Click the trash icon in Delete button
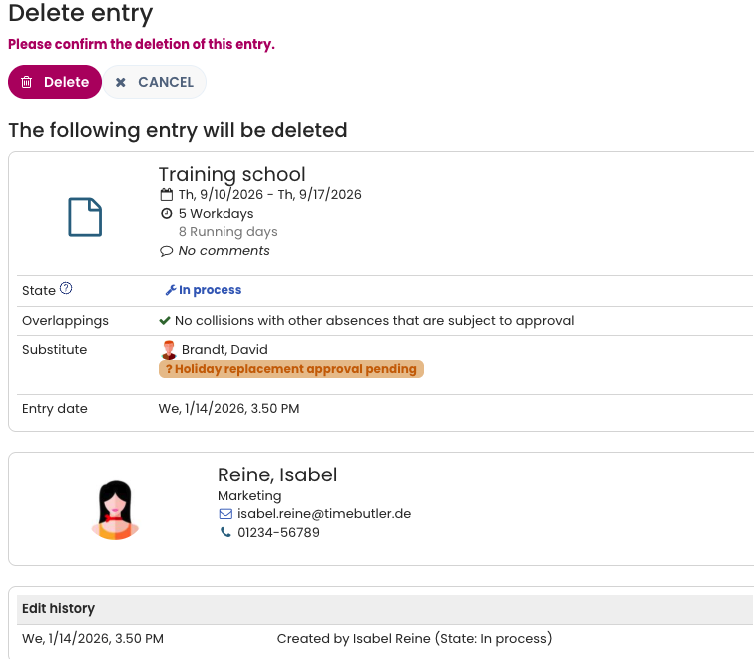 coord(27,82)
